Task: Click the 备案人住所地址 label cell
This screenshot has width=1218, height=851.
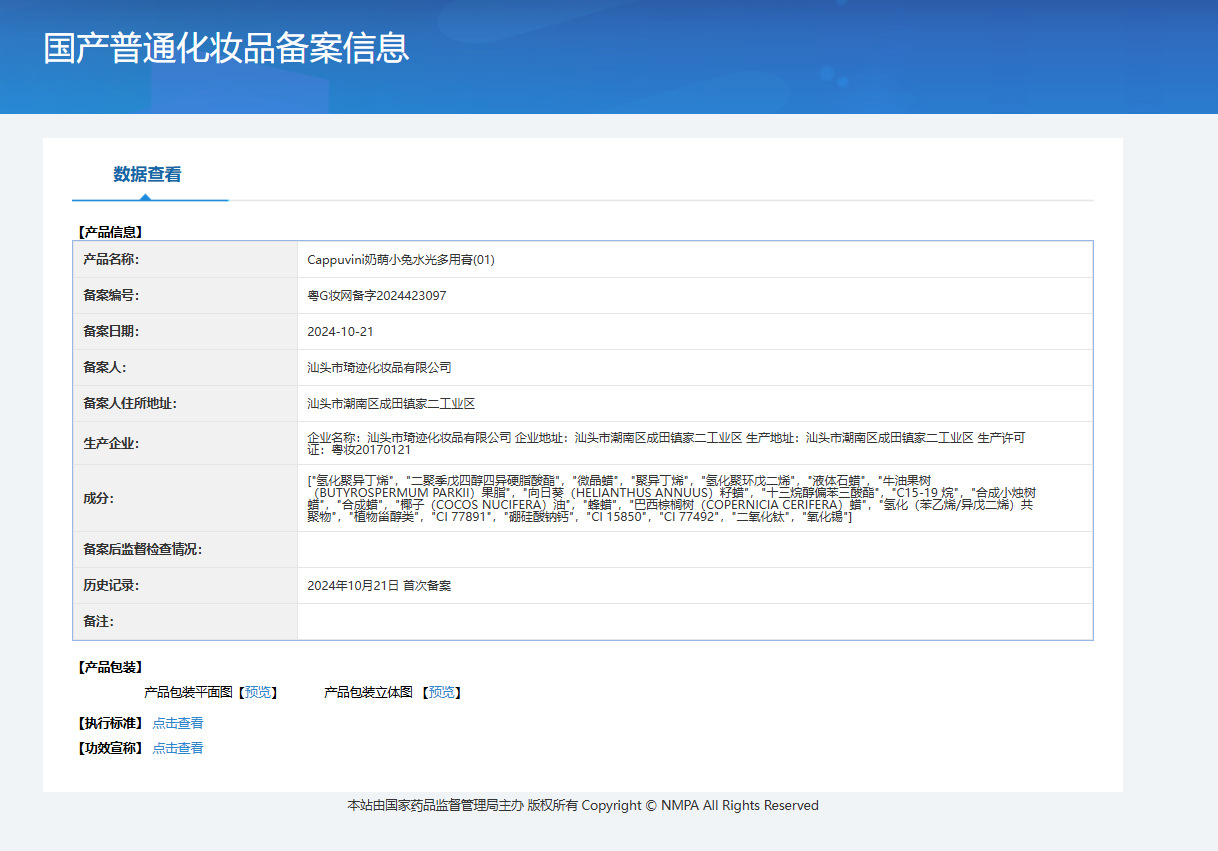Action: (185, 404)
